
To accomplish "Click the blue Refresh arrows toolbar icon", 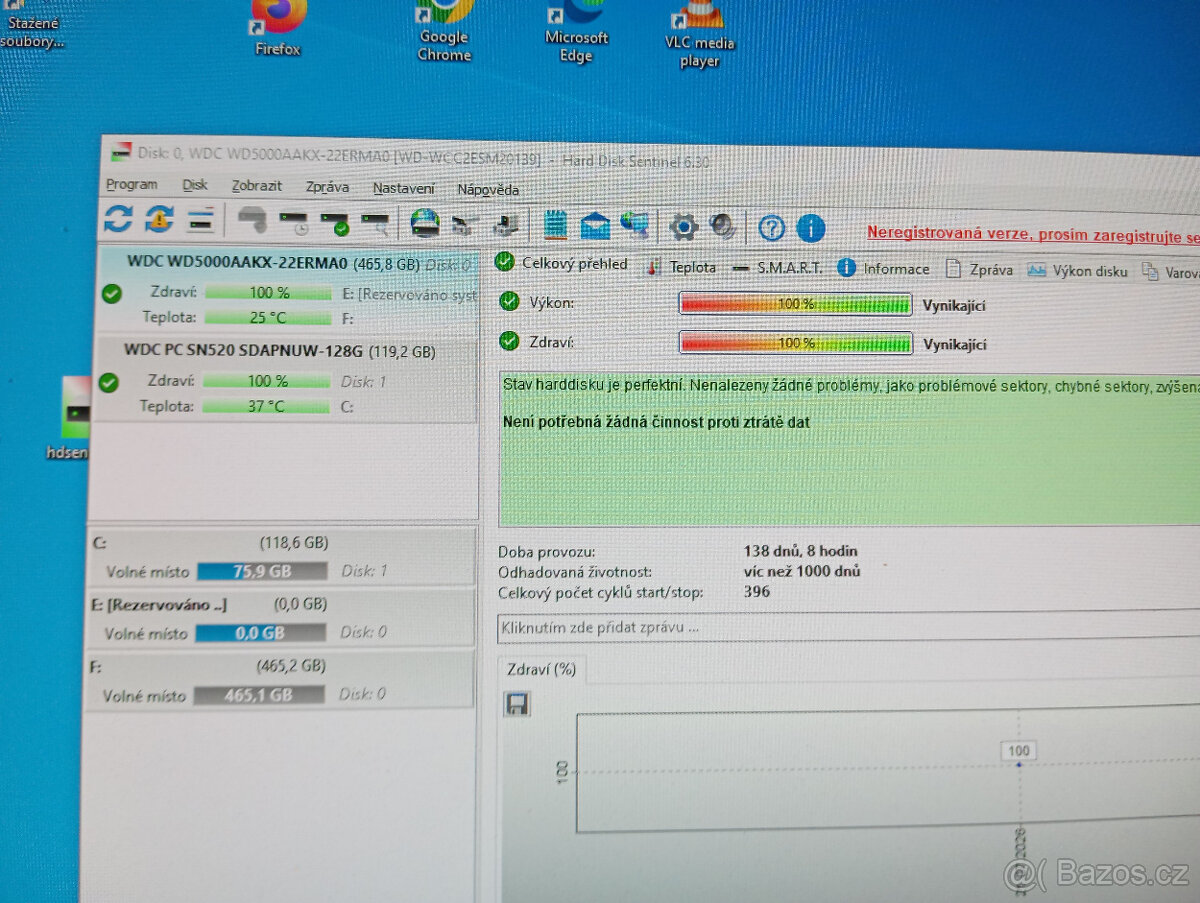I will pos(118,218).
